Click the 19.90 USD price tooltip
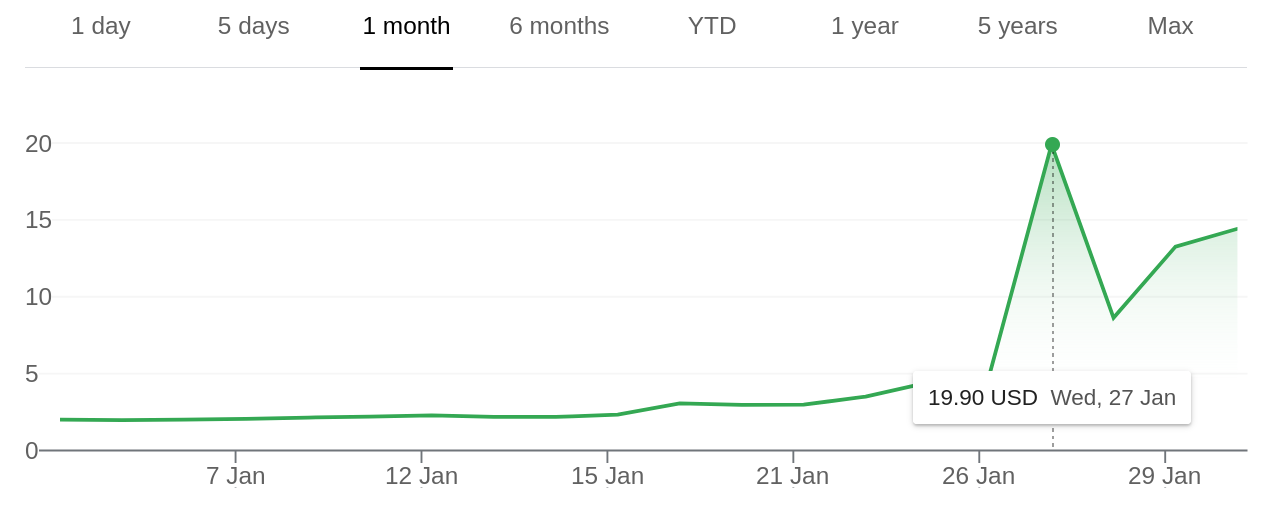This screenshot has width=1274, height=506. (x=1051, y=398)
